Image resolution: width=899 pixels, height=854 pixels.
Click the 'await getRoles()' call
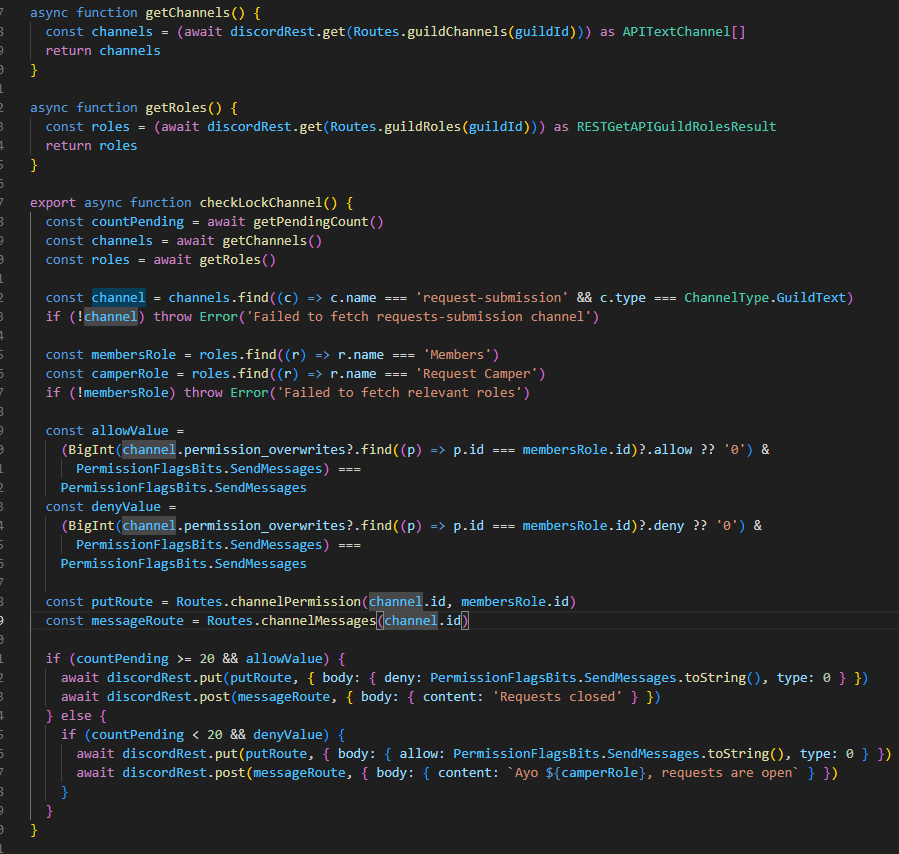pyautogui.click(x=214, y=259)
